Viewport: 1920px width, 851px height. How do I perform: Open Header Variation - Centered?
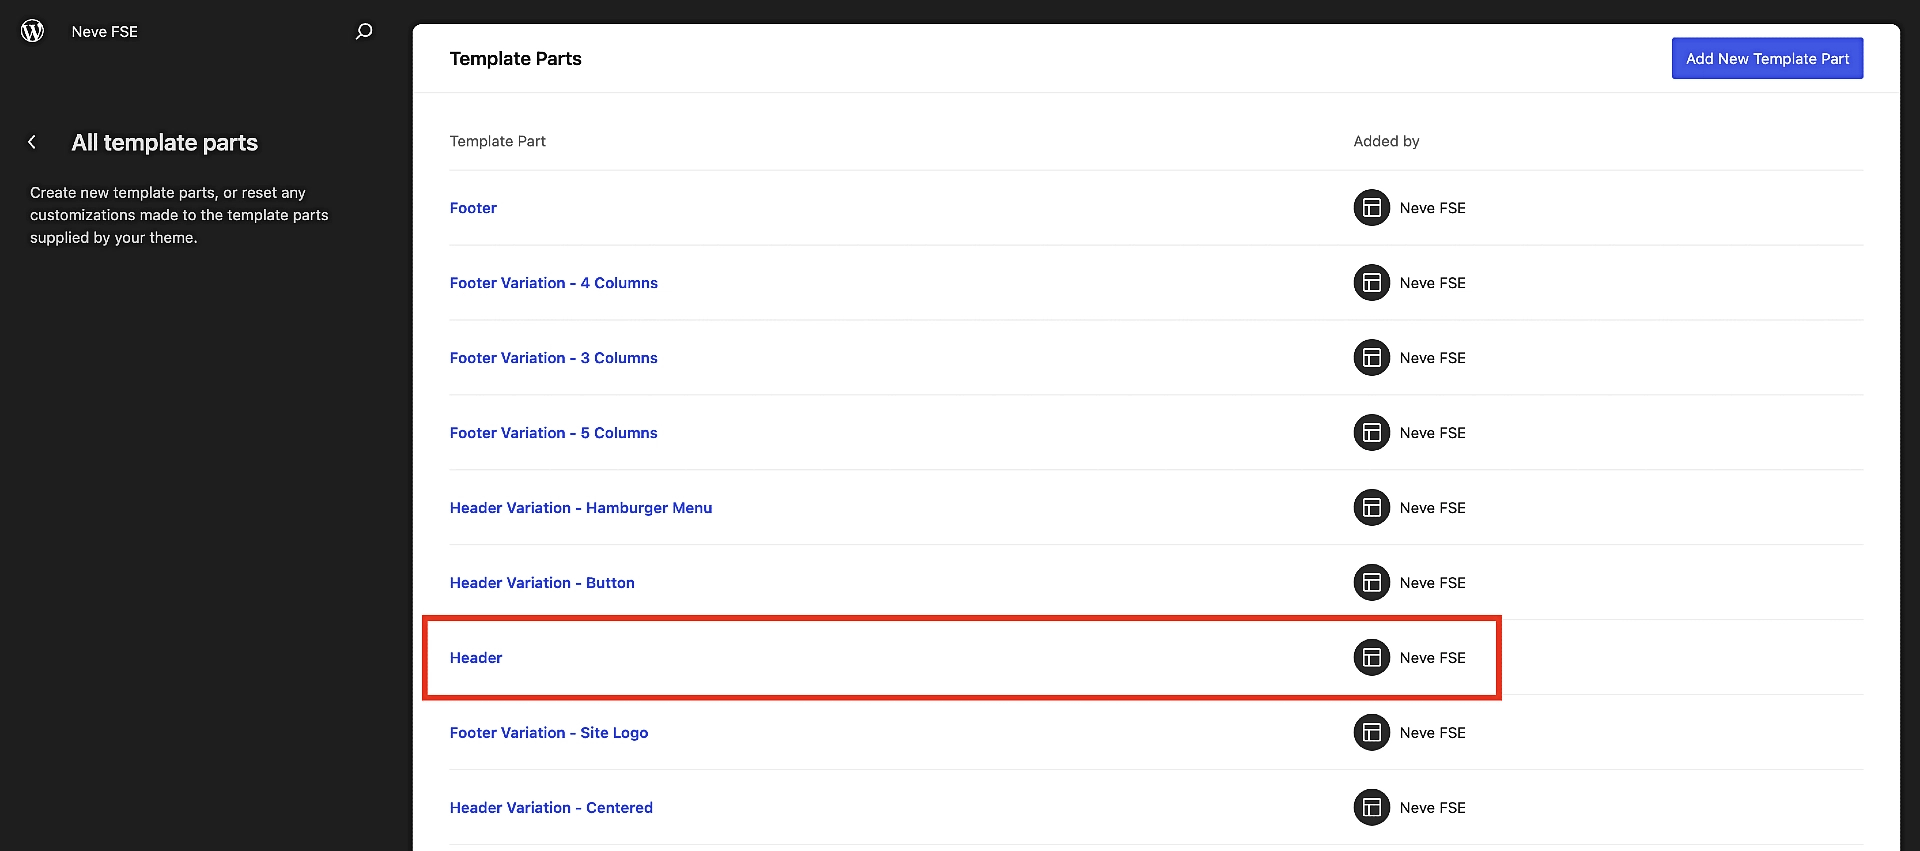[x=551, y=808]
